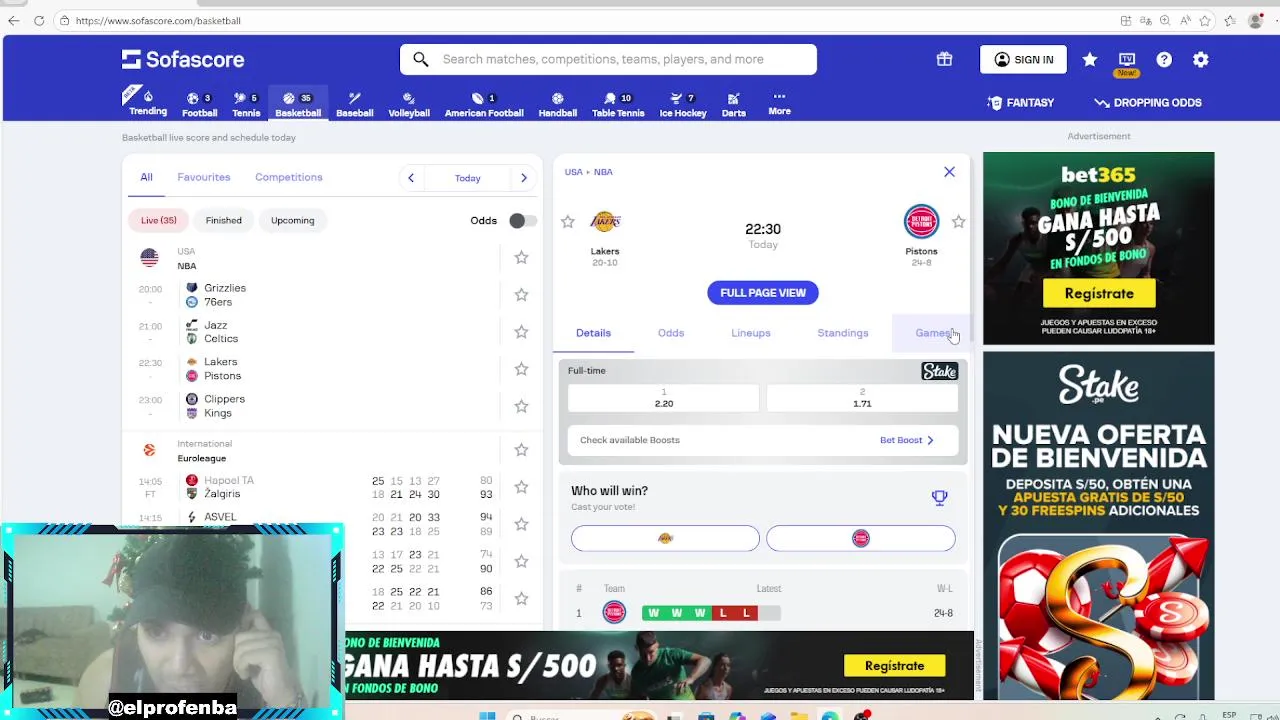Go back with the browser back arrow
The height and width of the screenshot is (720, 1280).
coord(13,20)
